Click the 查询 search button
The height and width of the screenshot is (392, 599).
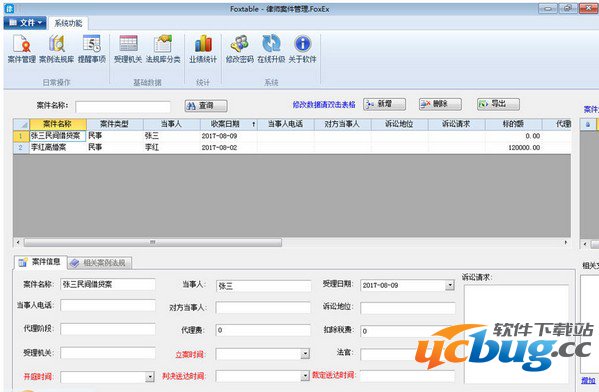pyautogui.click(x=206, y=106)
